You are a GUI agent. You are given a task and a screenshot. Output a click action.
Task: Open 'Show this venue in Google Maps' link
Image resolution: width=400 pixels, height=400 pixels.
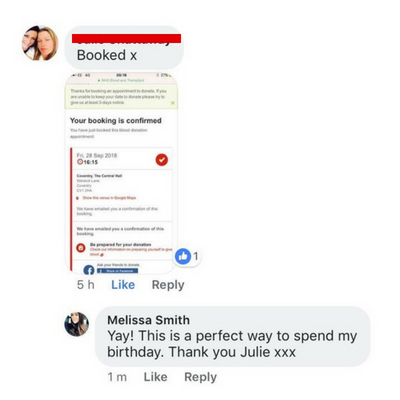click(109, 198)
